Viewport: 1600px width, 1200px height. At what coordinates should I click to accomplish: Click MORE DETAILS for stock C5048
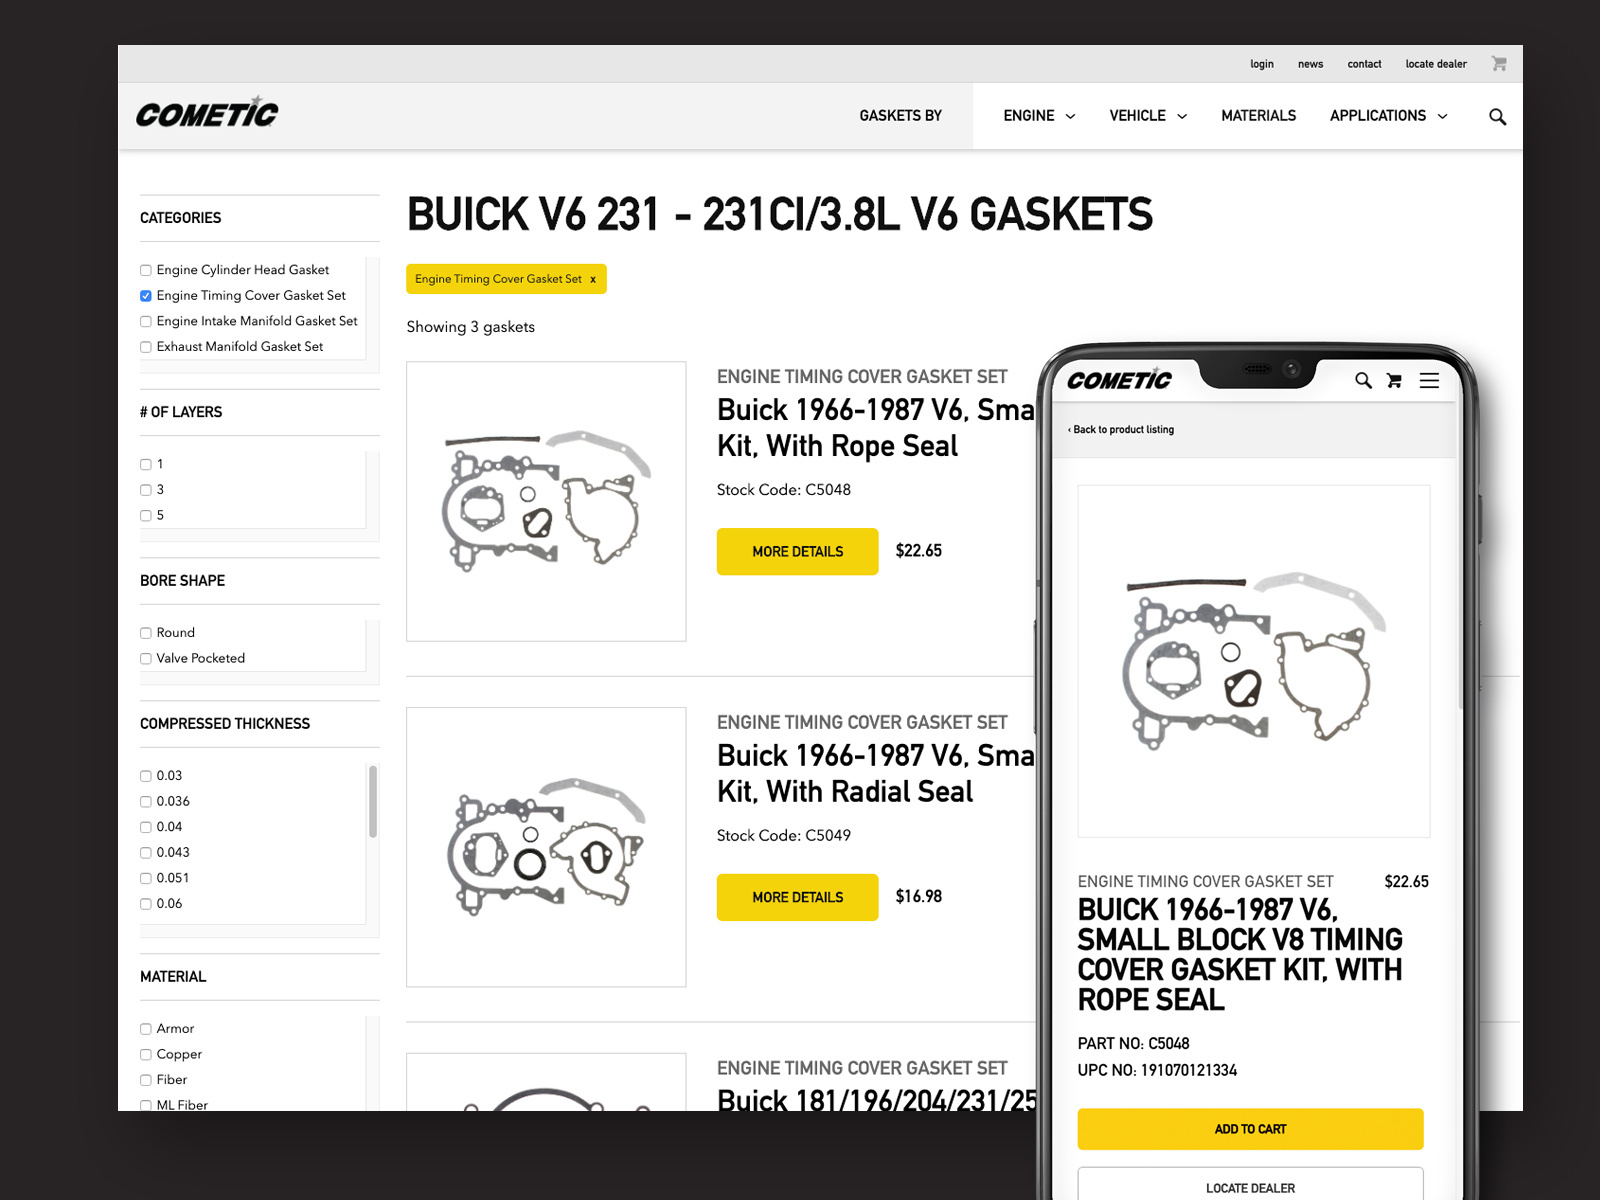[797, 551]
